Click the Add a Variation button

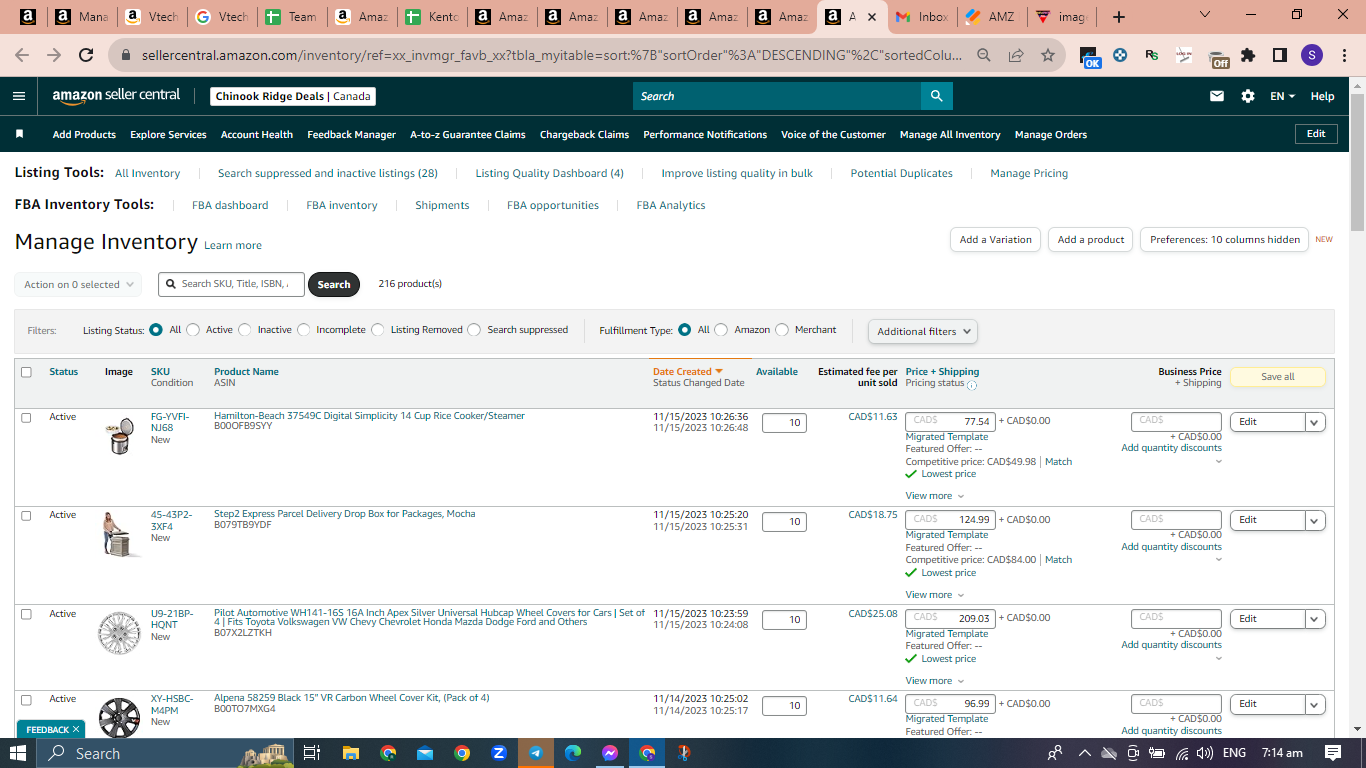(x=995, y=240)
